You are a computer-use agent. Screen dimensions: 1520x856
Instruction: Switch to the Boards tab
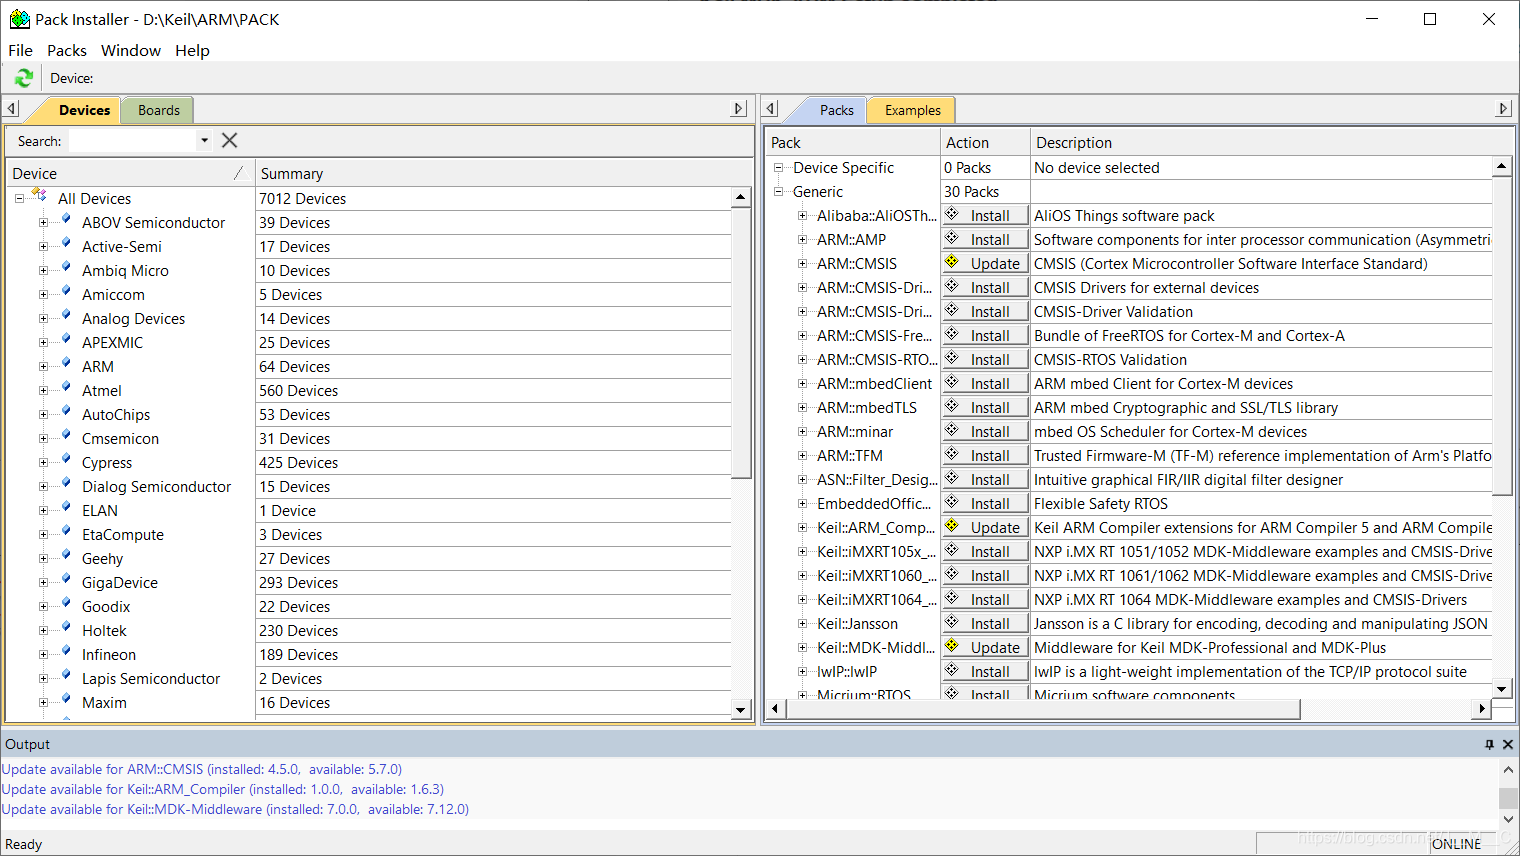pos(159,110)
